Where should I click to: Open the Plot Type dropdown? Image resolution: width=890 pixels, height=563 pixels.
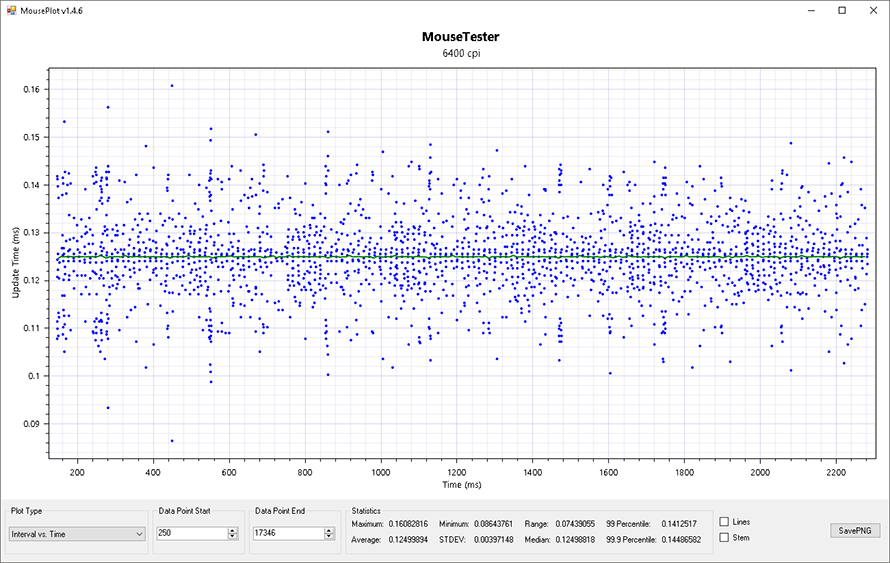(x=77, y=534)
